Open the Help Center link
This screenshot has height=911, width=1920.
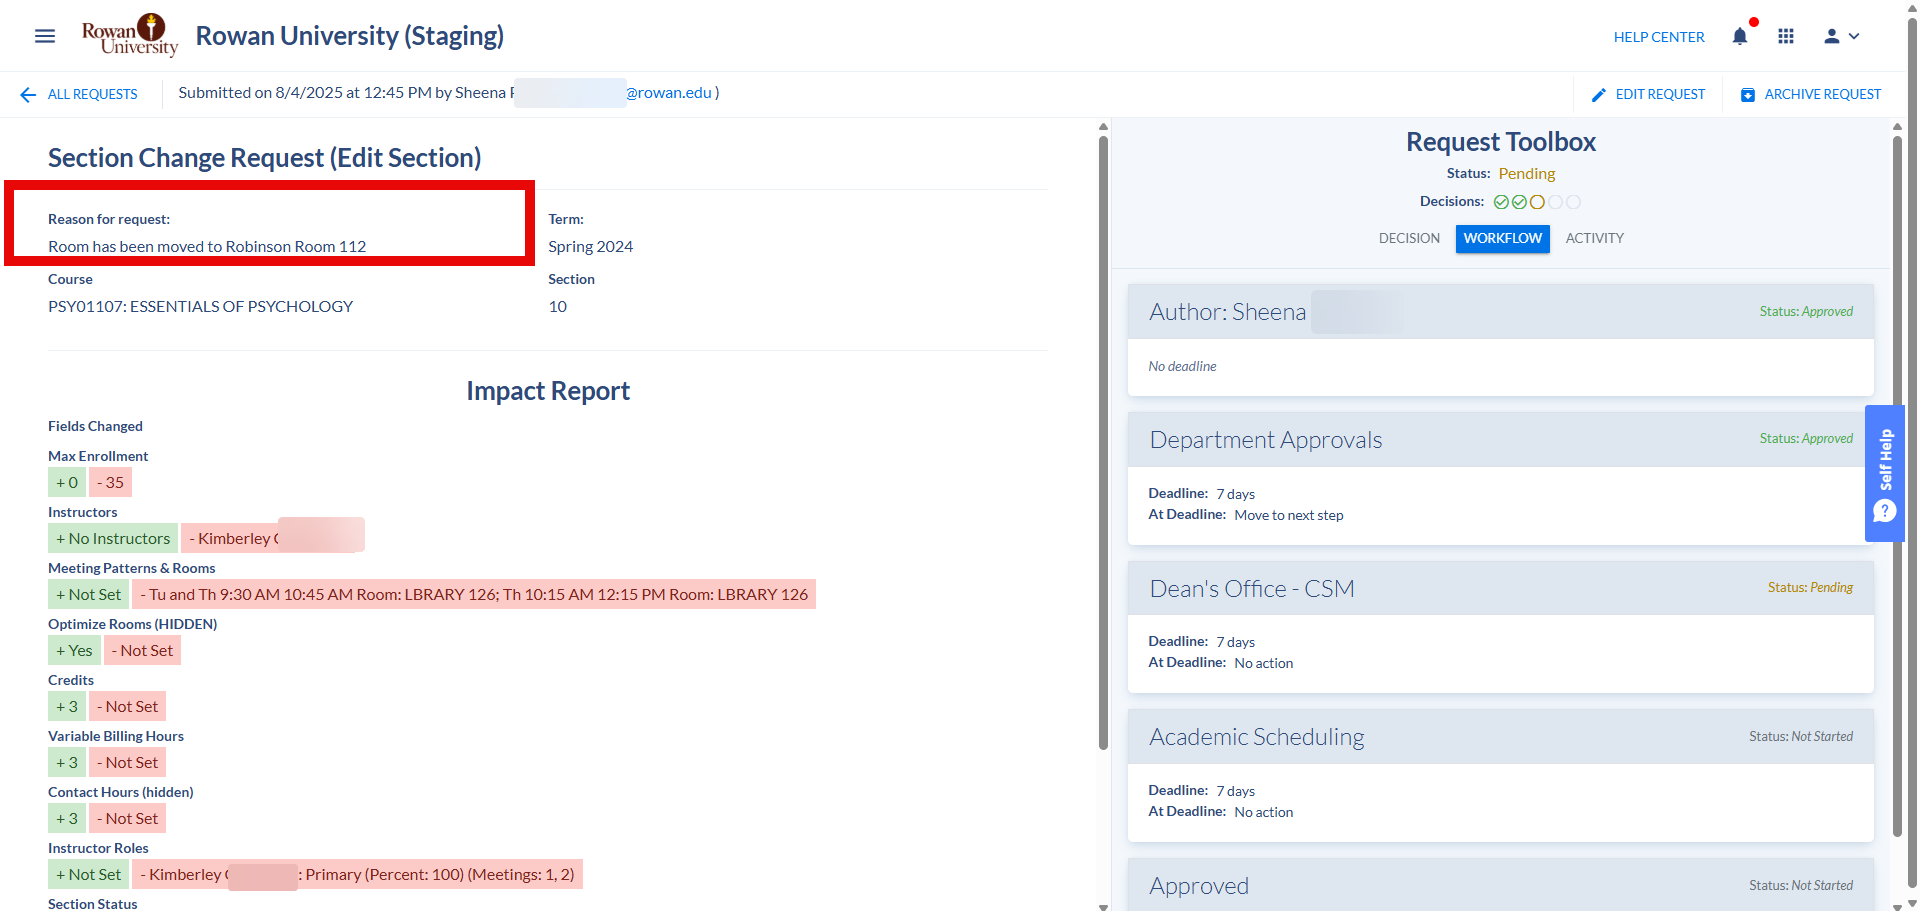(1659, 37)
